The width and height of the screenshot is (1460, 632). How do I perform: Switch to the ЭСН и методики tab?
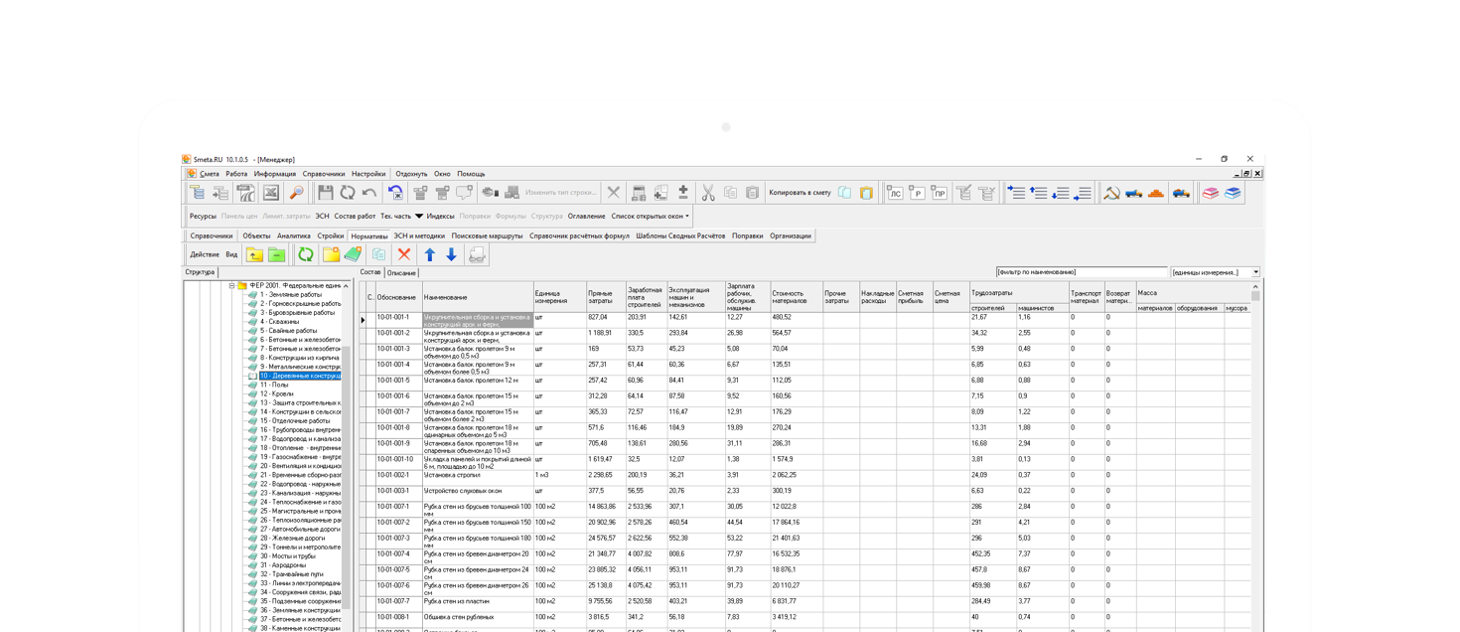(419, 236)
